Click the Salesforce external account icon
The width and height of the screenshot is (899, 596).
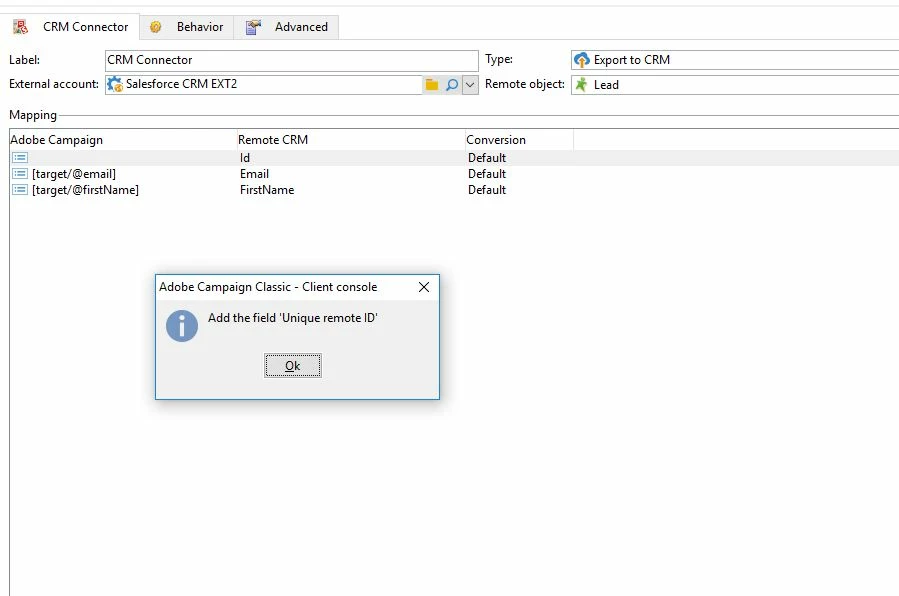pos(115,84)
